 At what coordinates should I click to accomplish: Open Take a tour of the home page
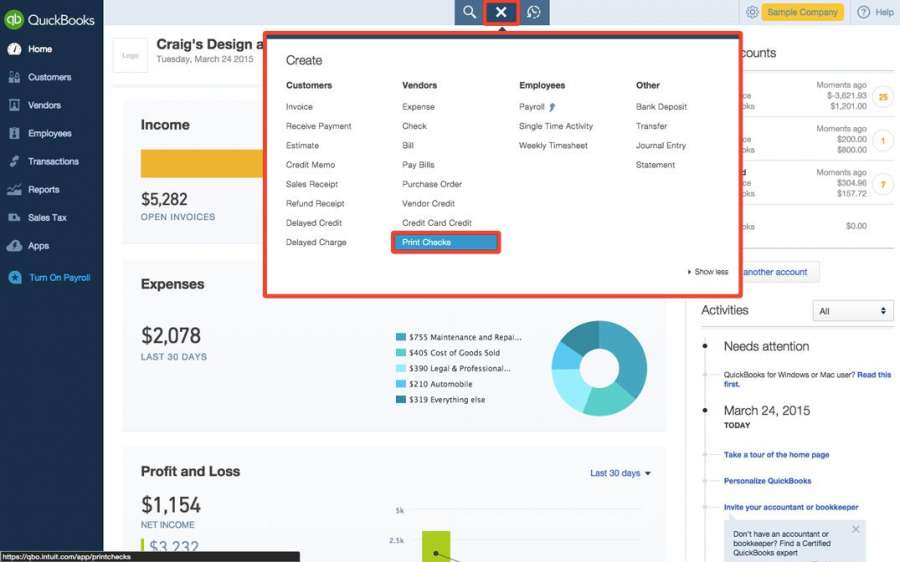776,455
